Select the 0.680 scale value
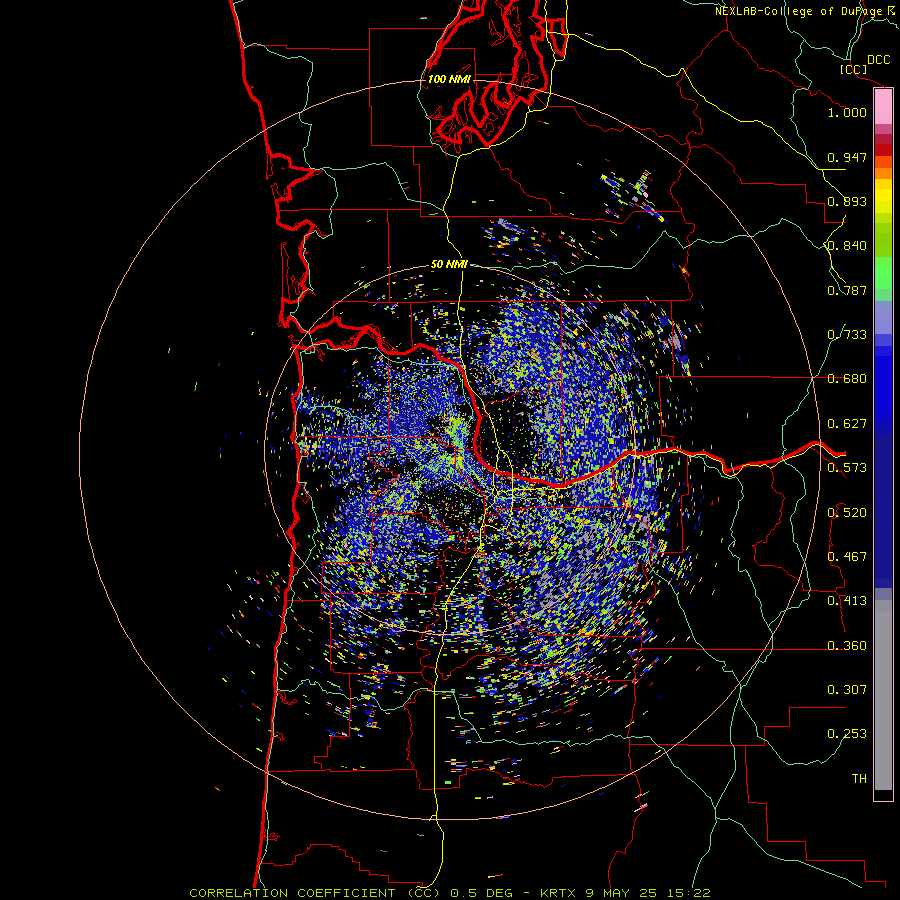Screen dimensions: 900x900 847,379
